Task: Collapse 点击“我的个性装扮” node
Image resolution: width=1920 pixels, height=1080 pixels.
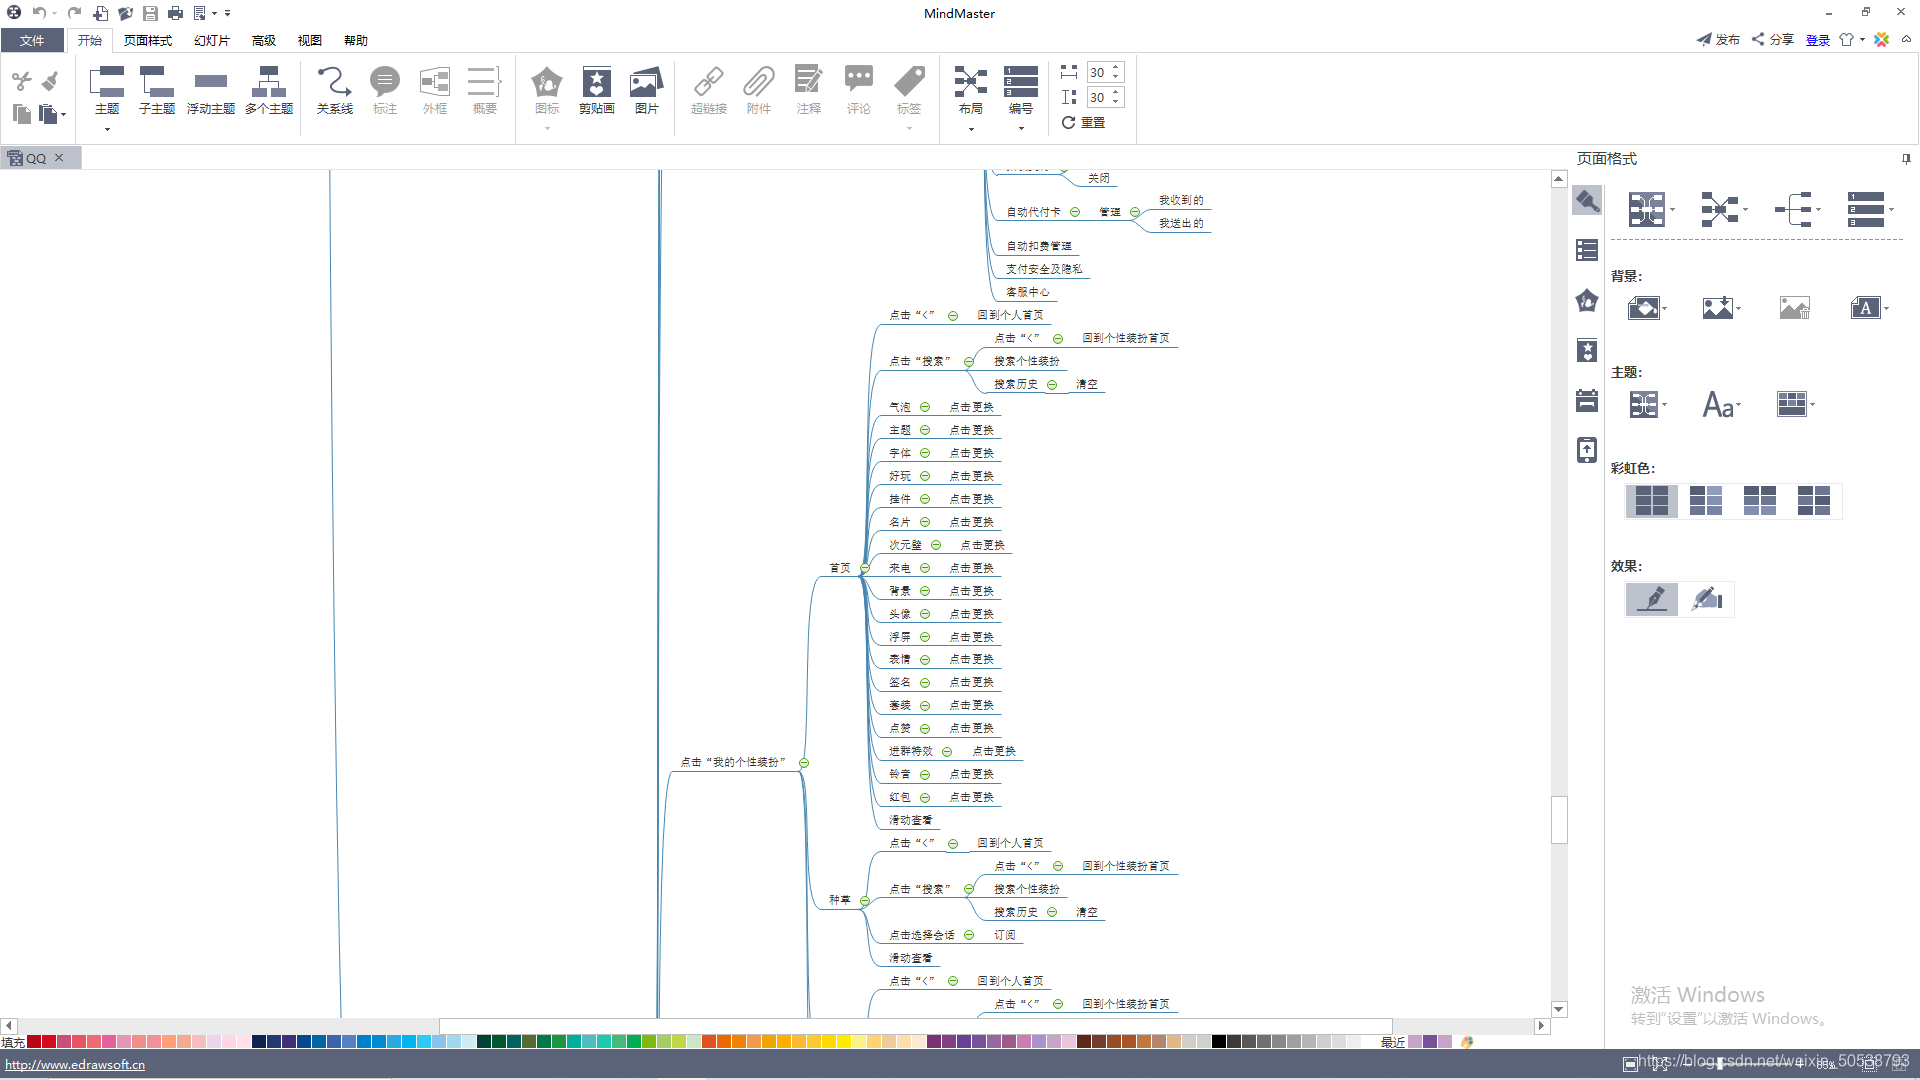Action: coord(804,763)
